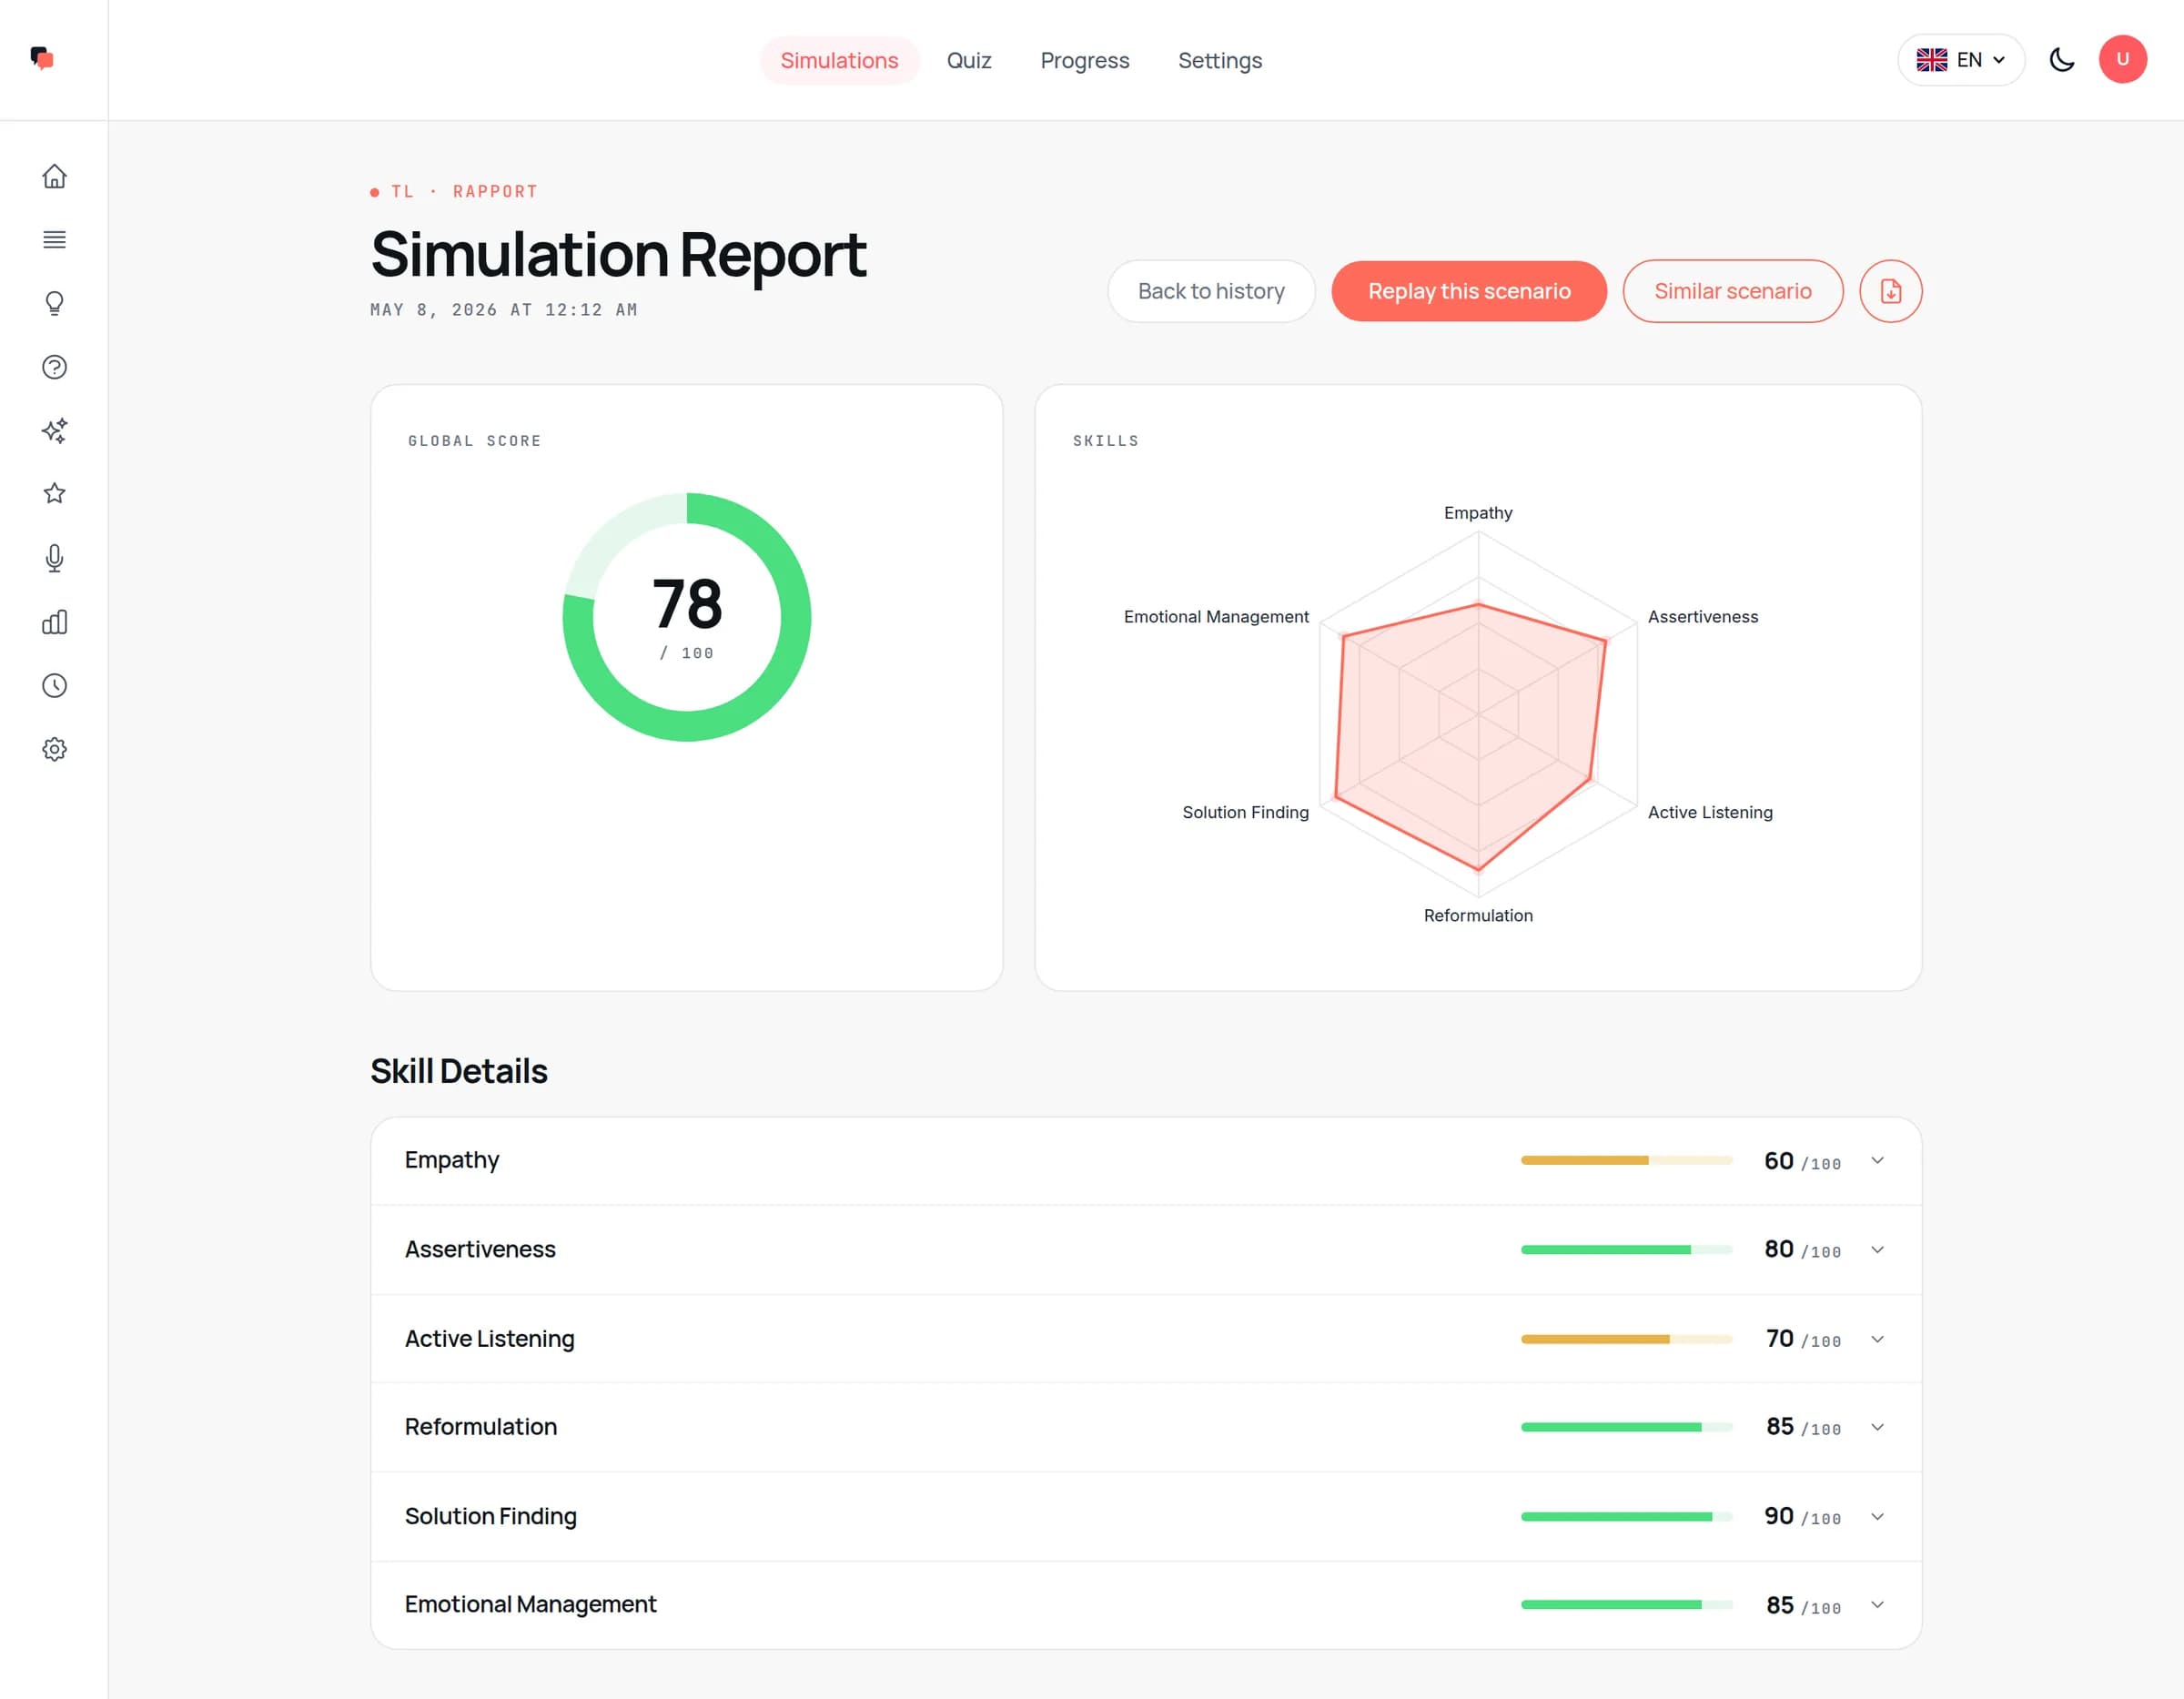Click the gear settings sidebar icon
The height and width of the screenshot is (1699, 2184).
(54, 749)
